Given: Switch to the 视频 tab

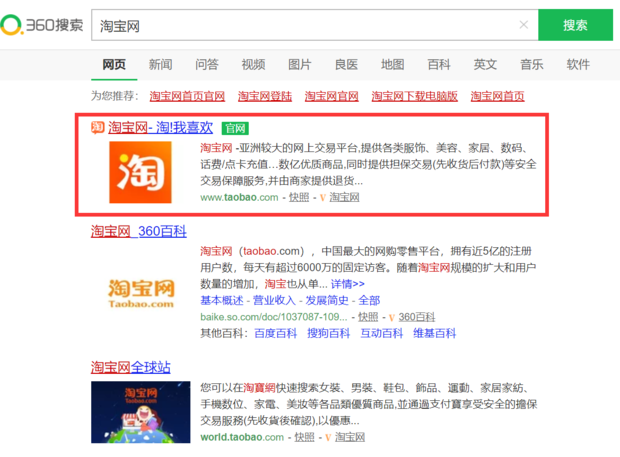Looking at the screenshot, I should point(253,64).
